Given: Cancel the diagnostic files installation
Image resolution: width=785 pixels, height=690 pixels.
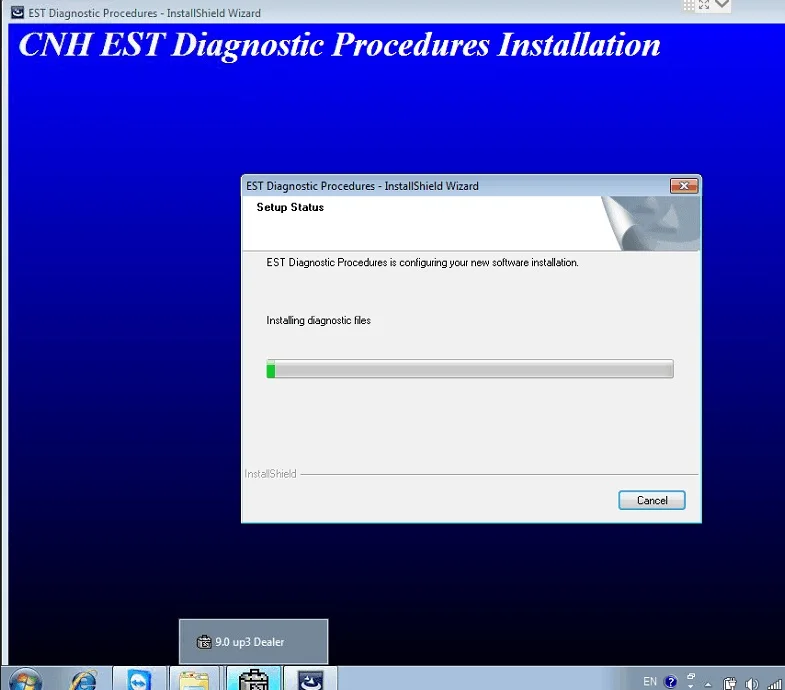Looking at the screenshot, I should [x=651, y=500].
